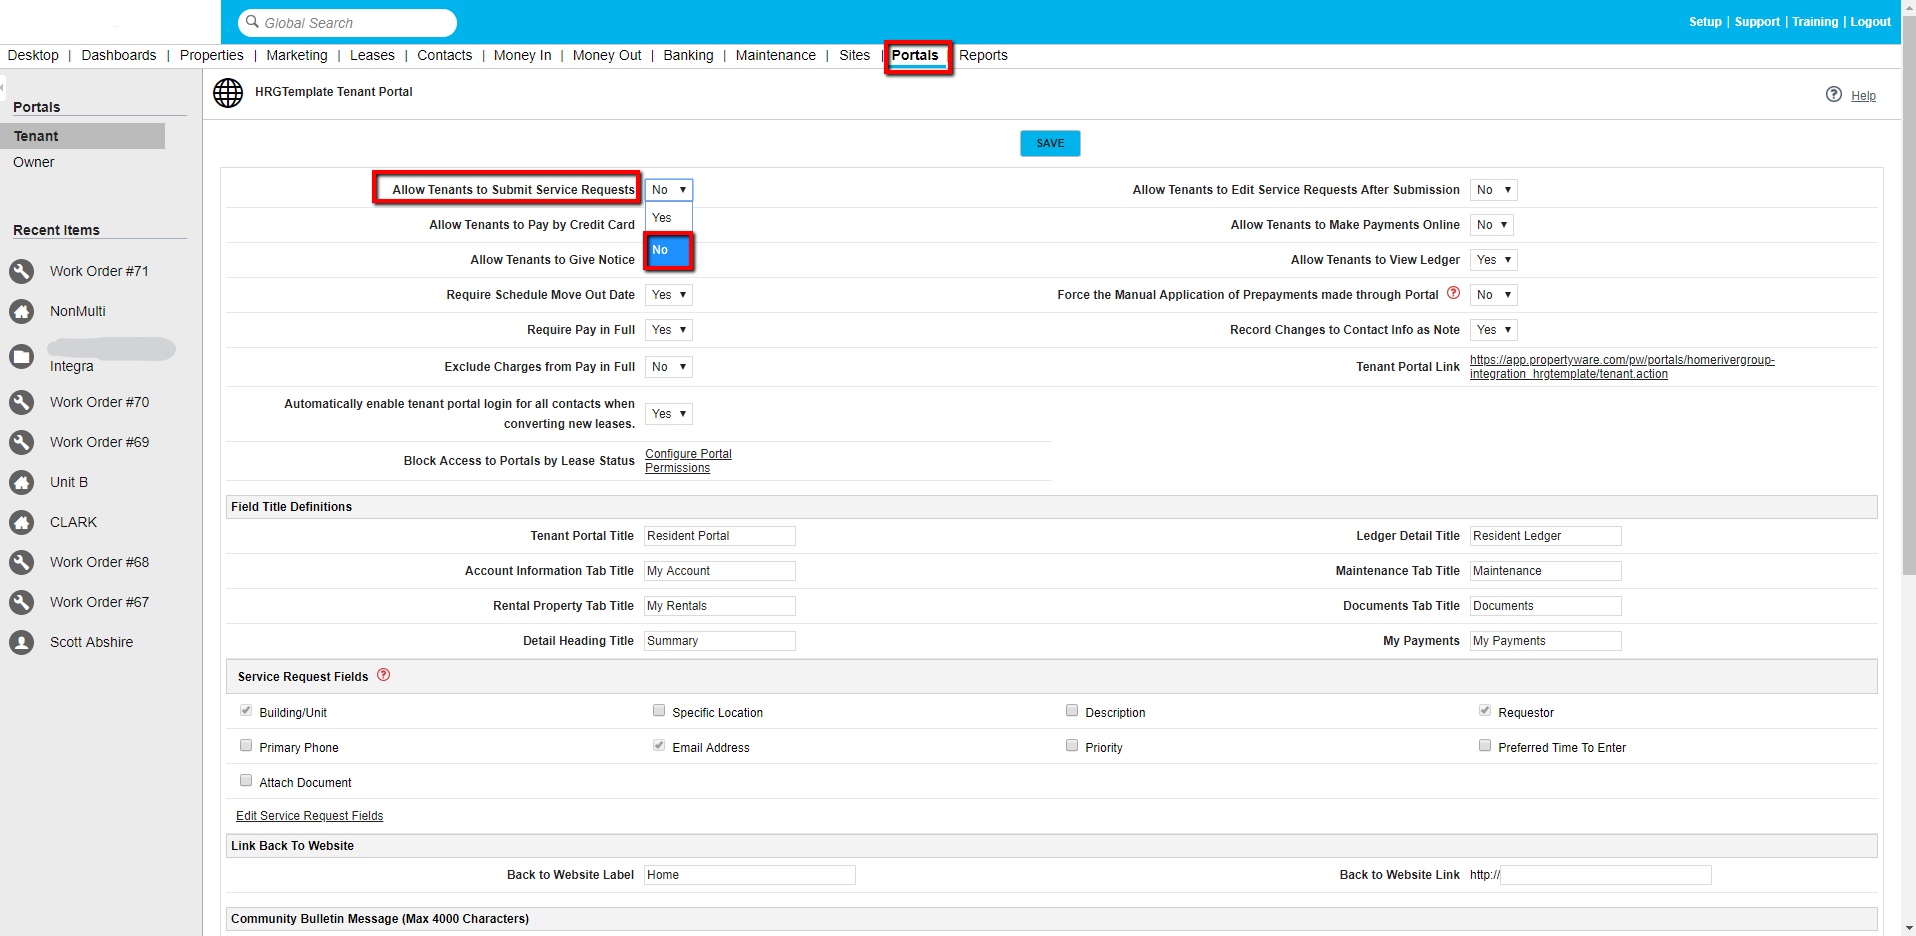This screenshot has width=1916, height=936.
Task: Click the person icon beside Scott Abshire
Action: pos(22,642)
